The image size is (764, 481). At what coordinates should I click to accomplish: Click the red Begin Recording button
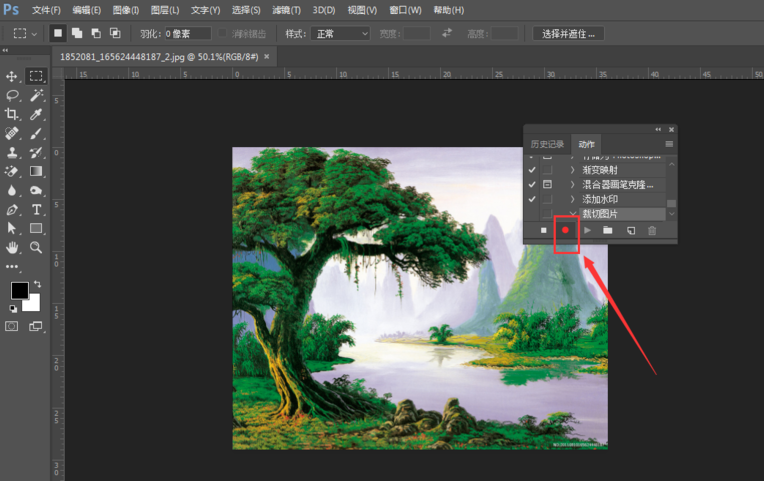[x=565, y=231]
